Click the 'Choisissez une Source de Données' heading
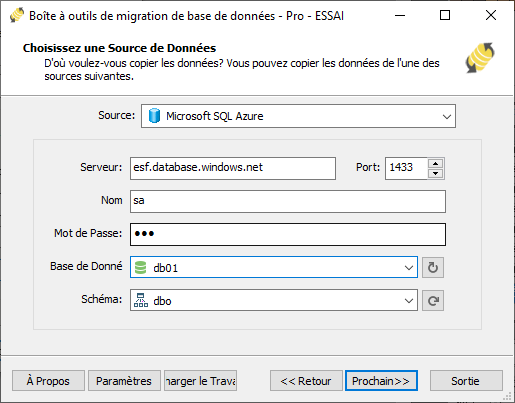The image size is (515, 403). click(119, 48)
